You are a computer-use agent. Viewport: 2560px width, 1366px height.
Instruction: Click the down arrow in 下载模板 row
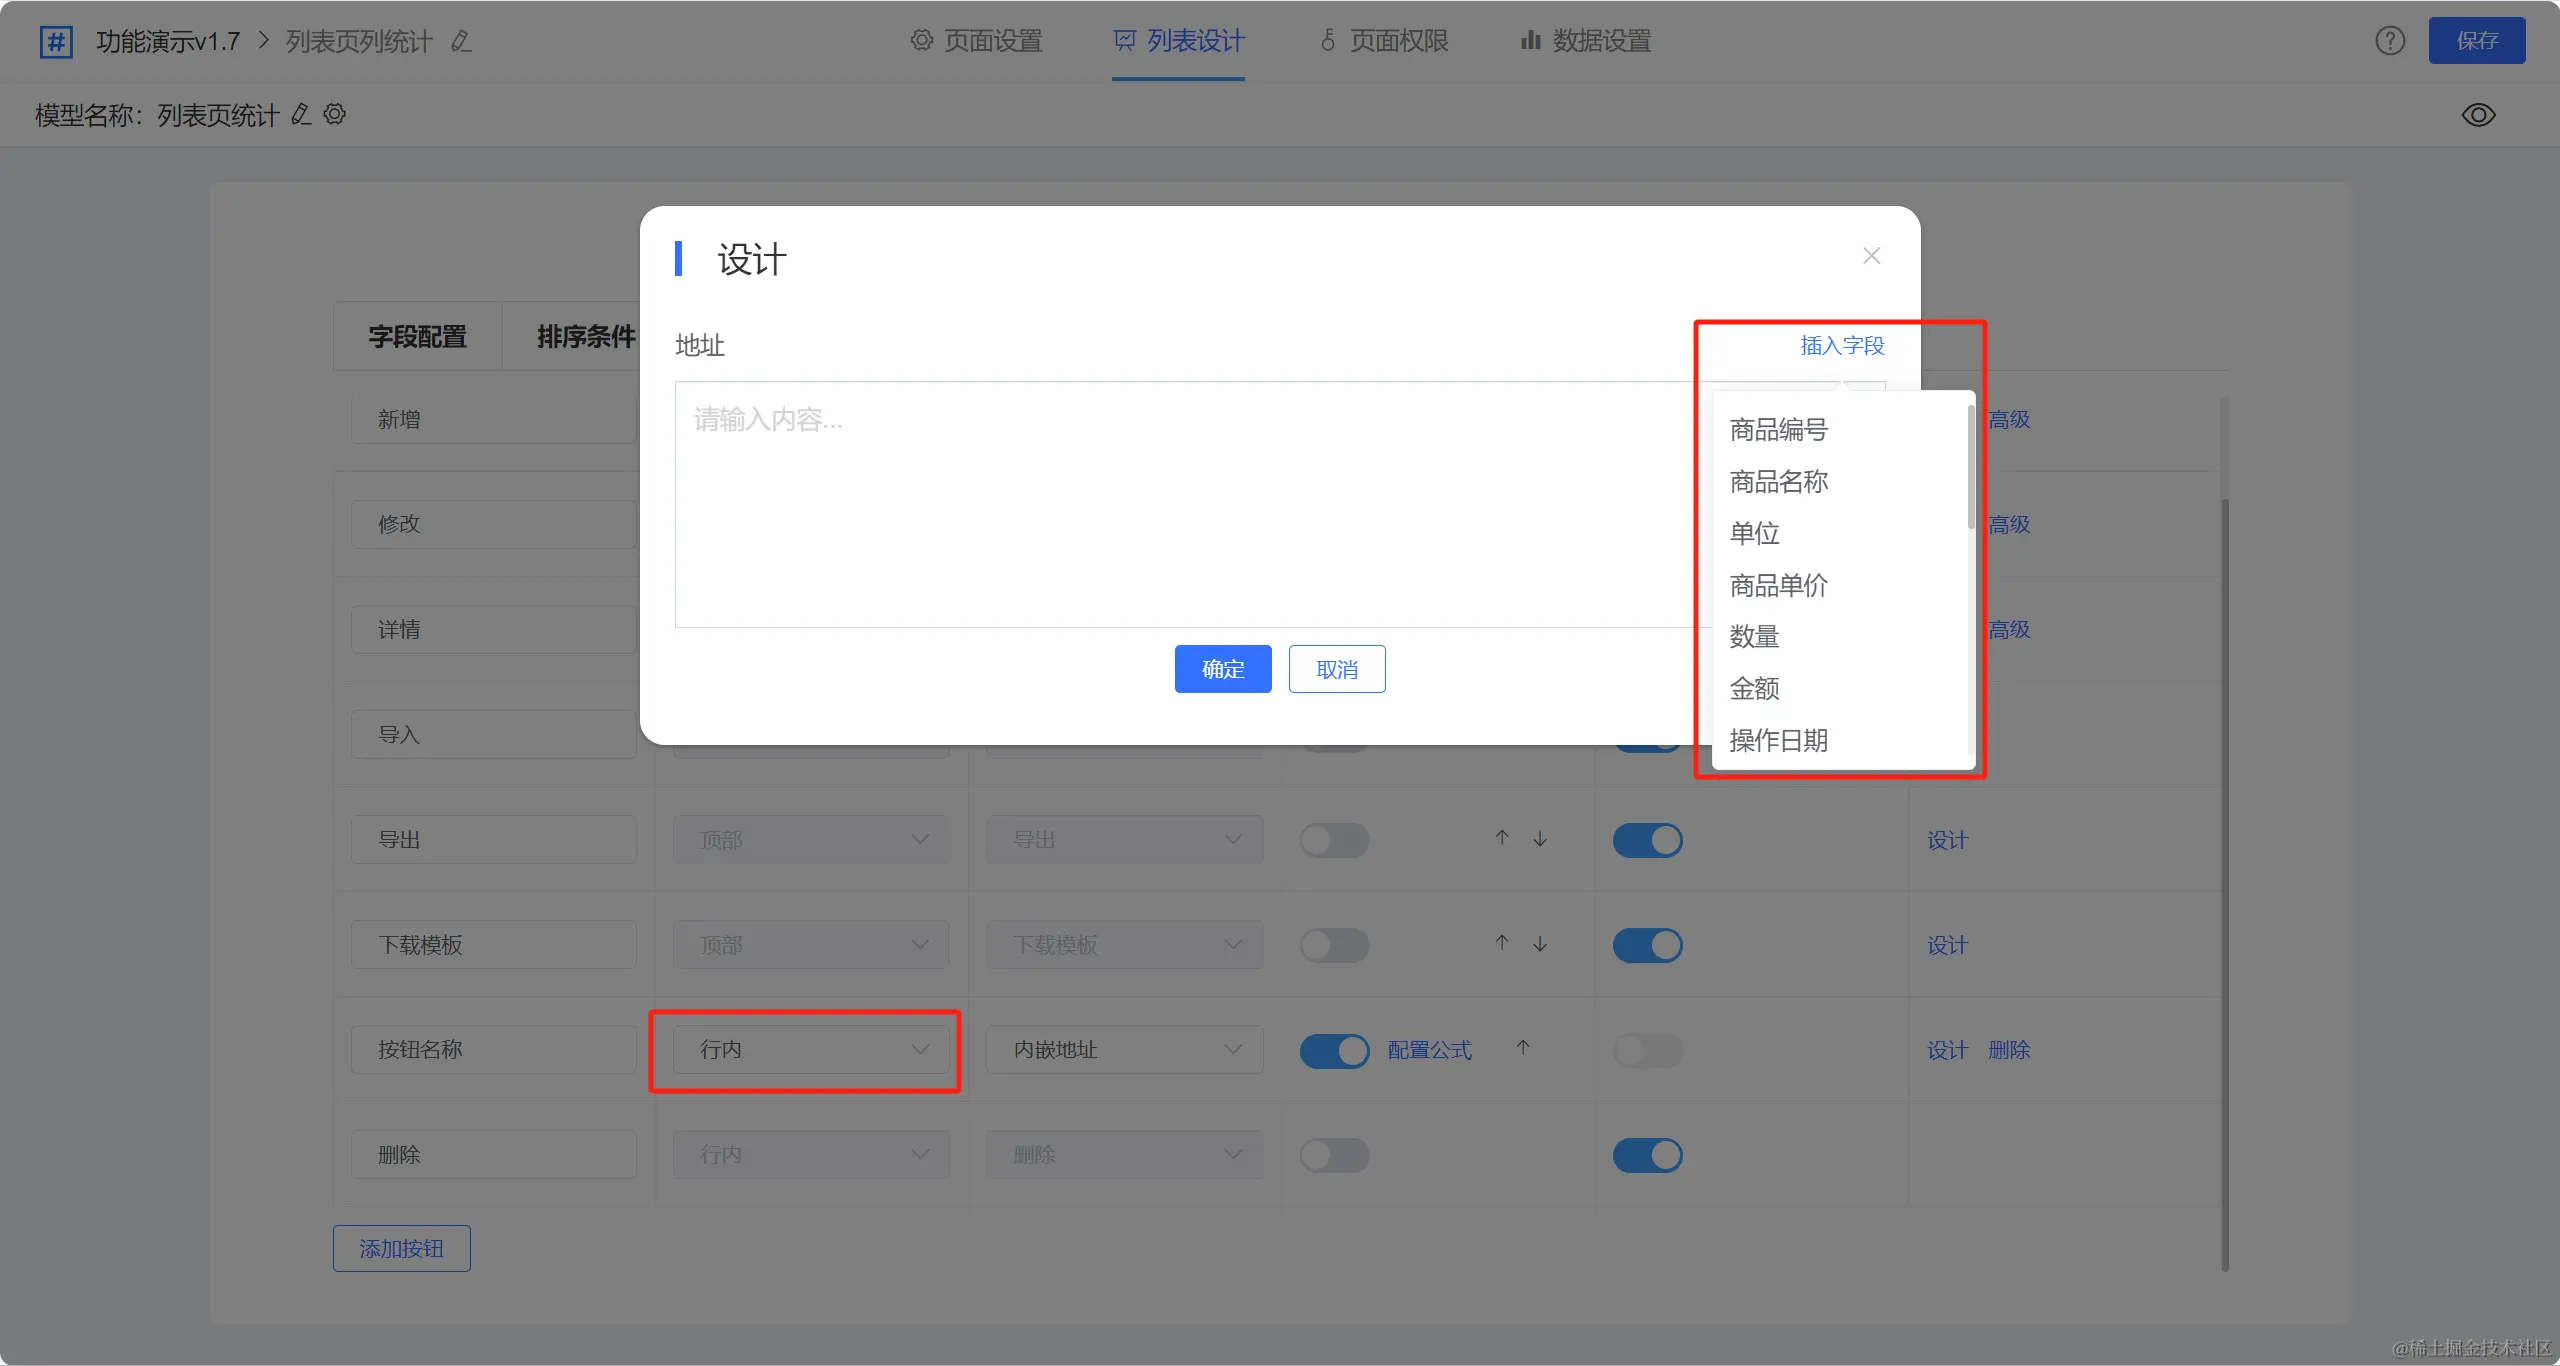(1540, 944)
